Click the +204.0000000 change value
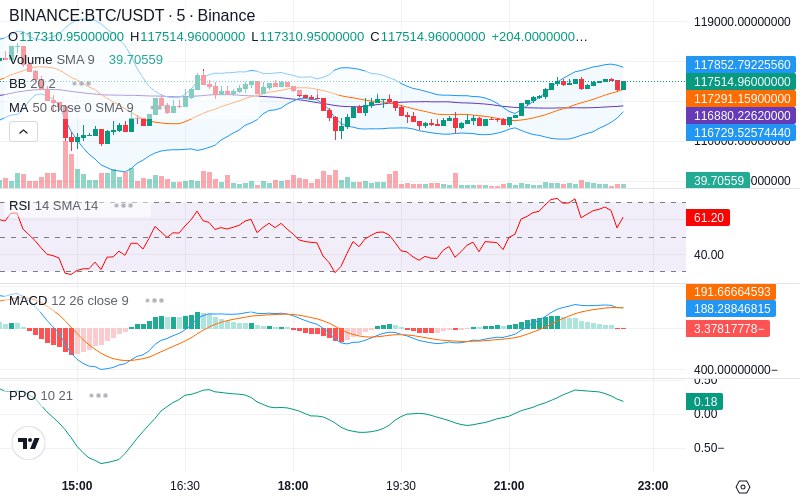This screenshot has width=800, height=500. point(539,37)
